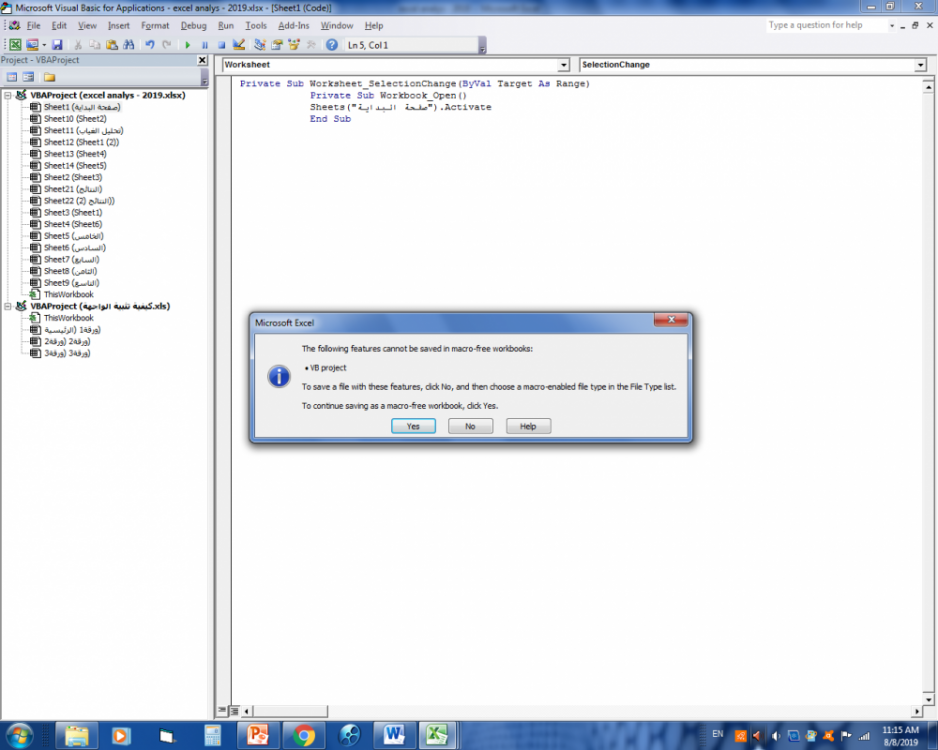Image resolution: width=938 pixels, height=750 pixels.
Task: Click the Toggle Folders icon in Project pane
Action: tap(49, 77)
